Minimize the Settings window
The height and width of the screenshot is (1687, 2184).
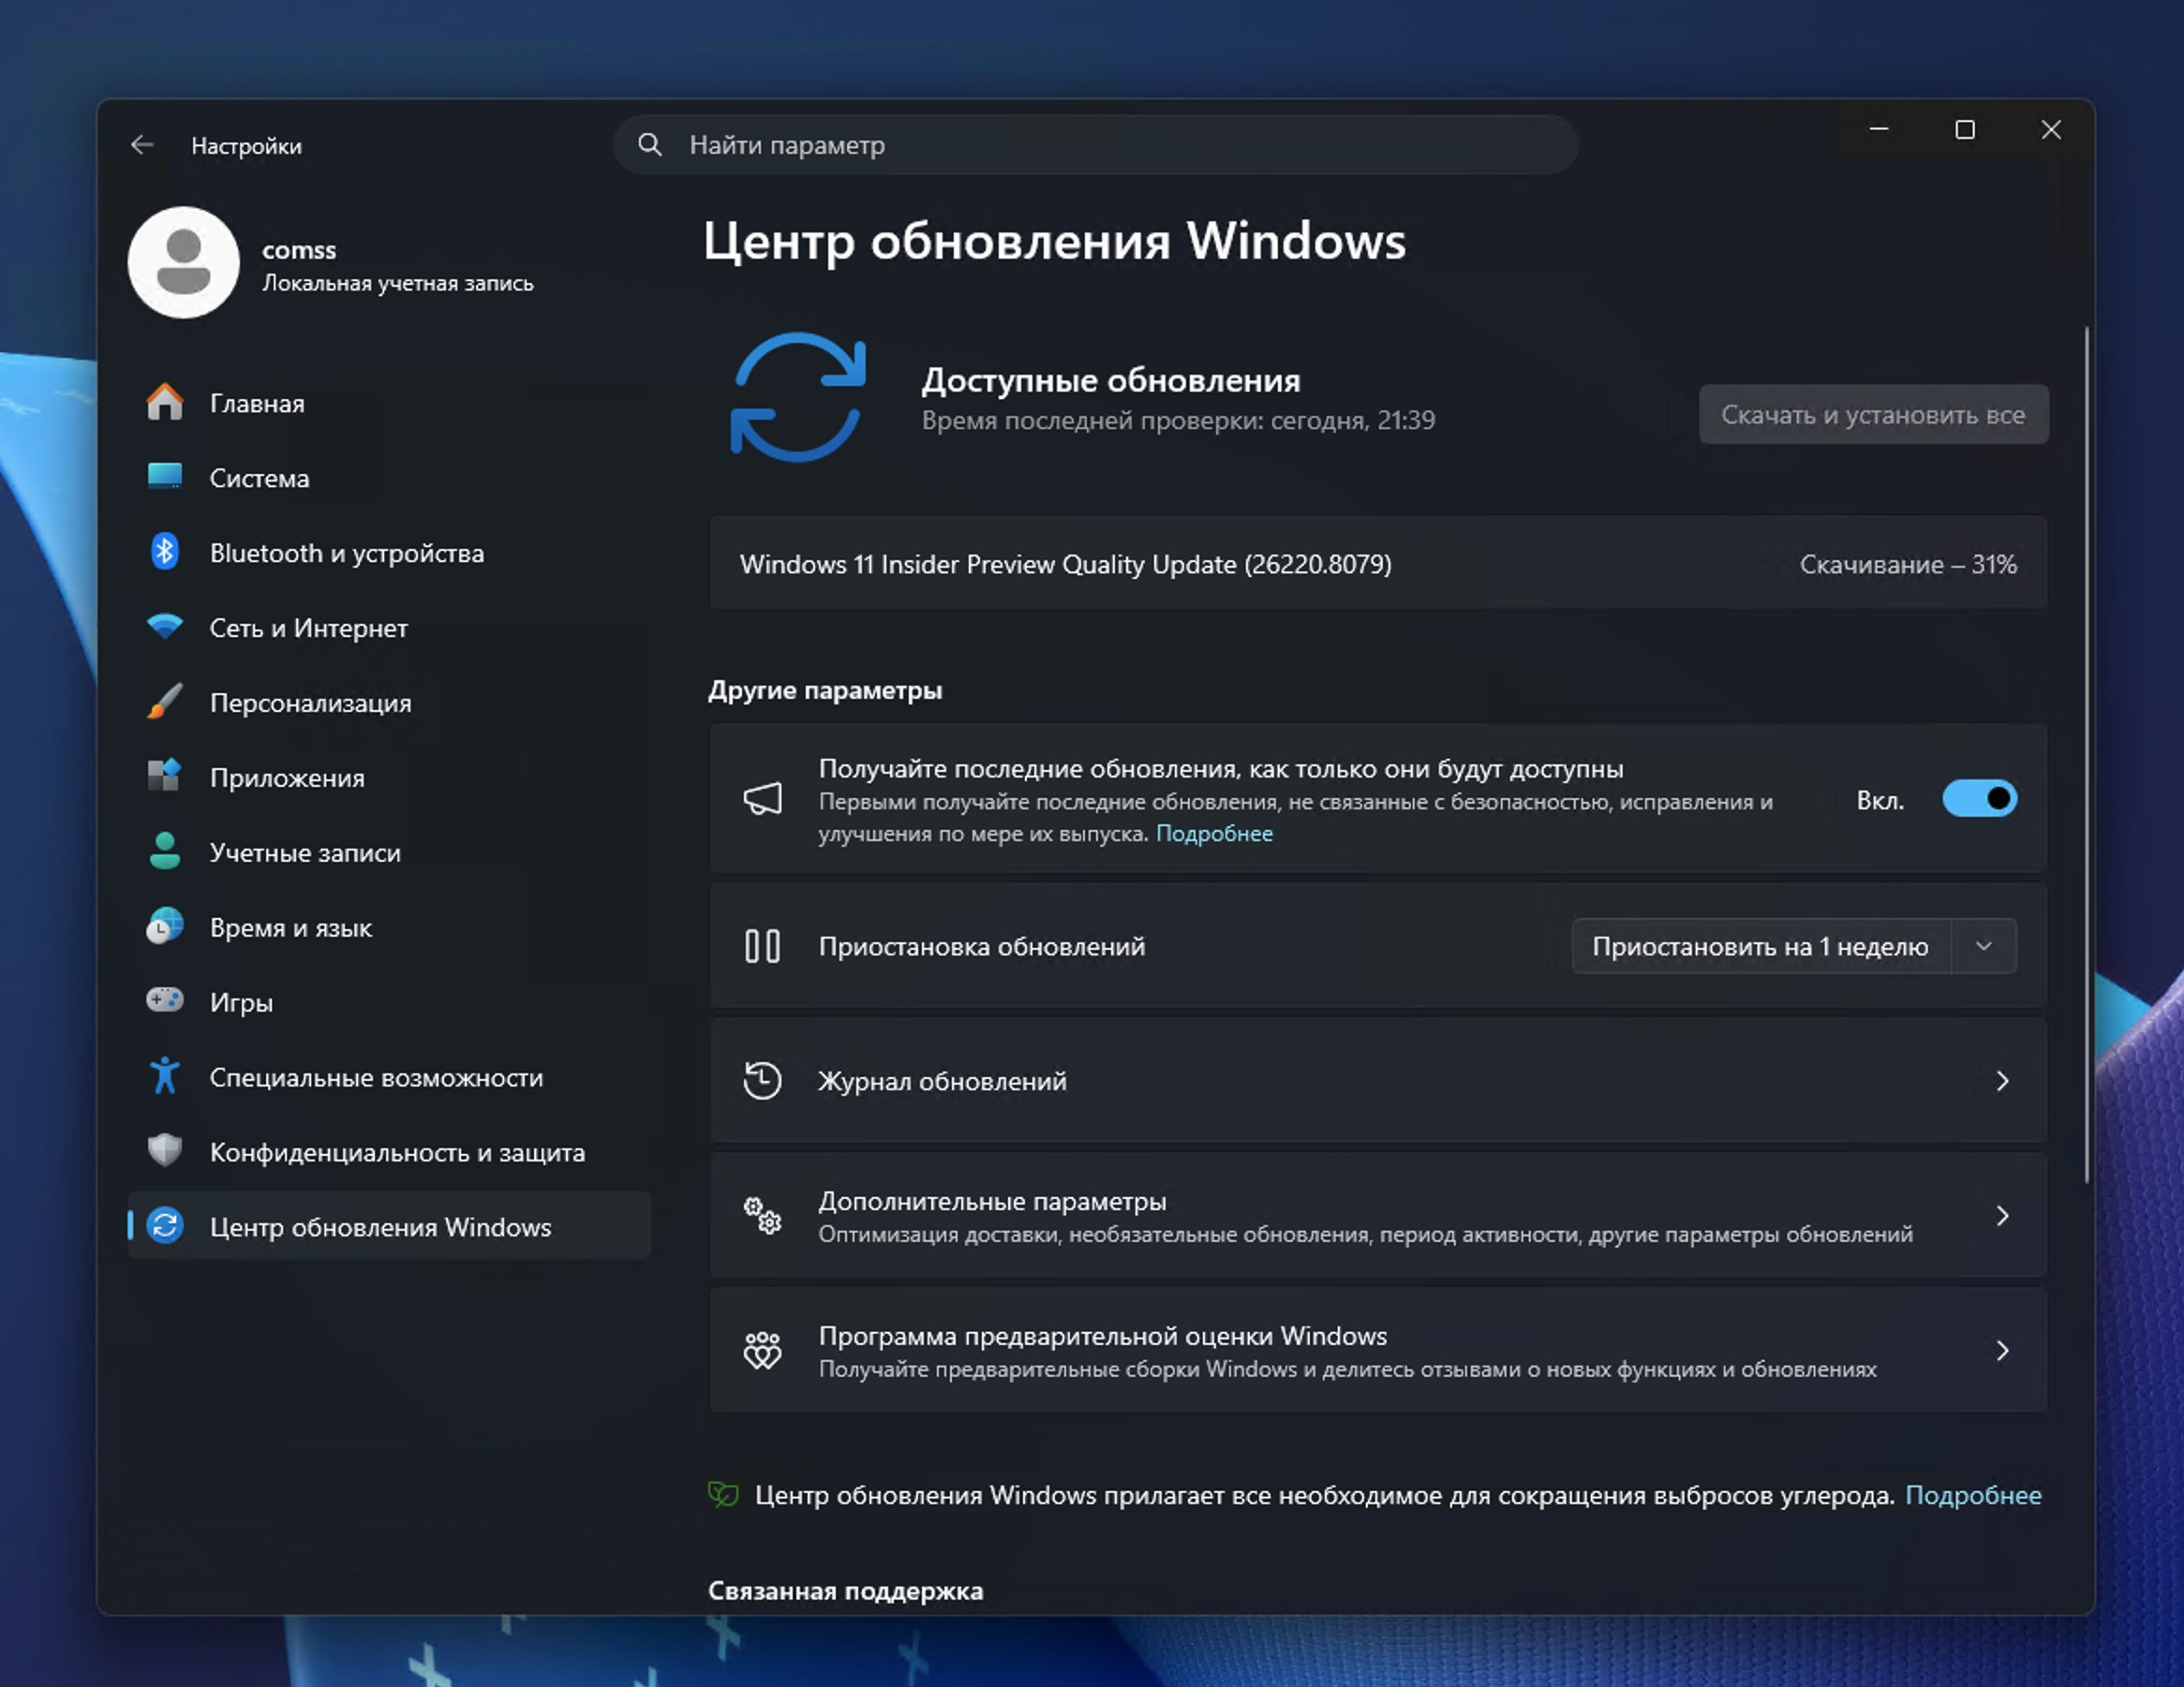(x=1879, y=130)
